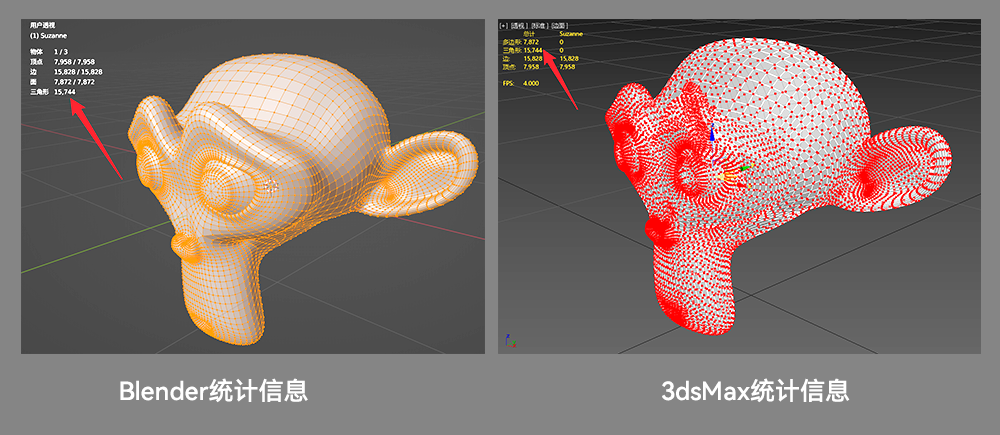Screen dimensions: 1000x435
Task: Click the 物体 1 / 3 statistic
Action: tap(49, 52)
